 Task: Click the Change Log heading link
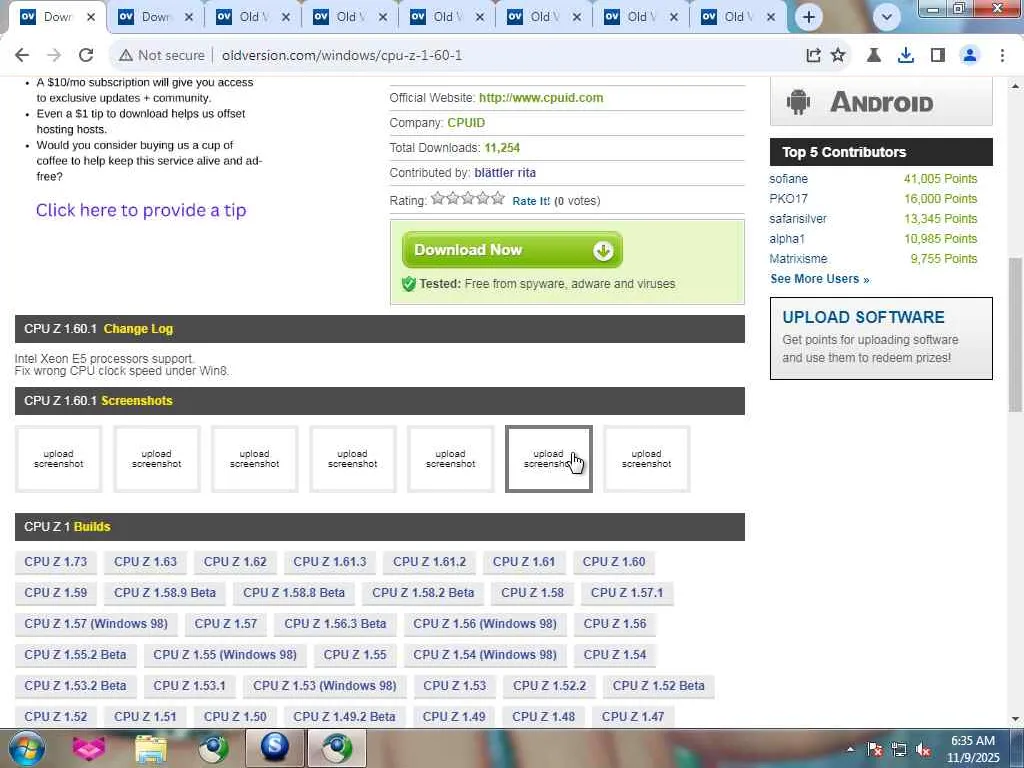(138, 329)
